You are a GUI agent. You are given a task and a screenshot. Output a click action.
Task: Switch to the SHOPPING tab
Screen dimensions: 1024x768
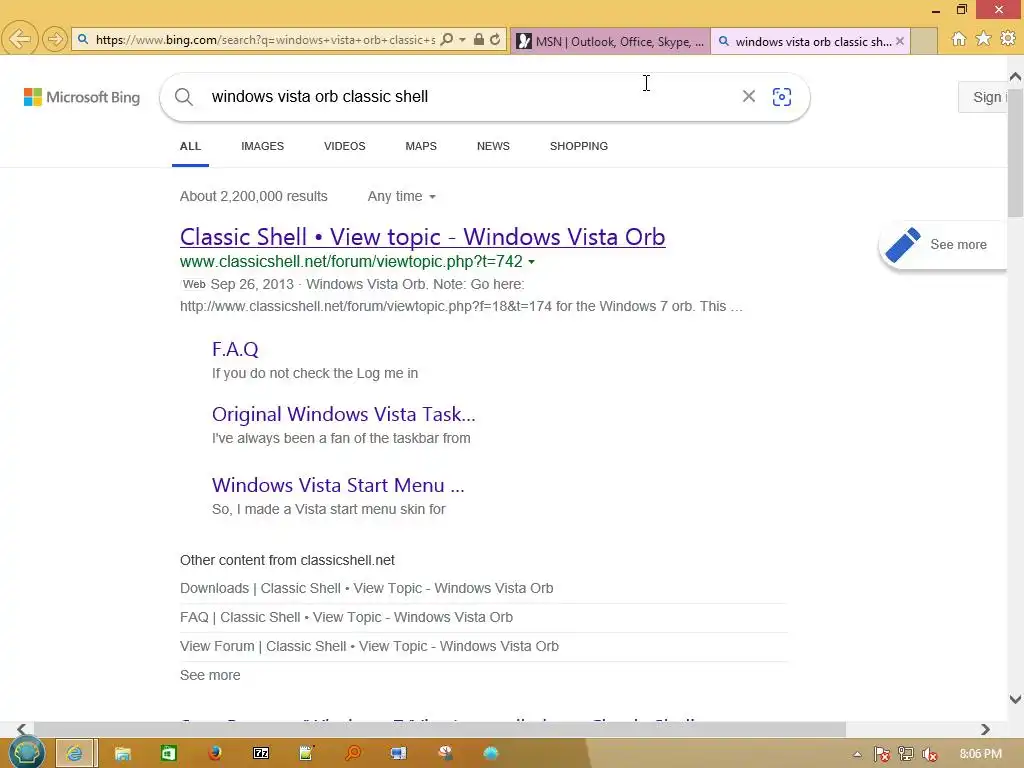tap(579, 146)
